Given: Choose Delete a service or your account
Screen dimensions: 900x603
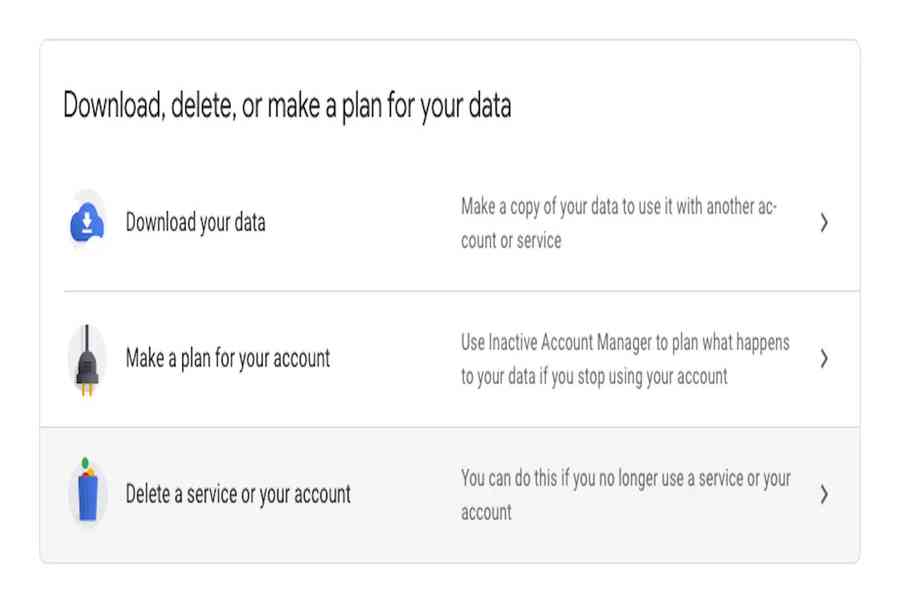Looking at the screenshot, I should click(238, 494).
